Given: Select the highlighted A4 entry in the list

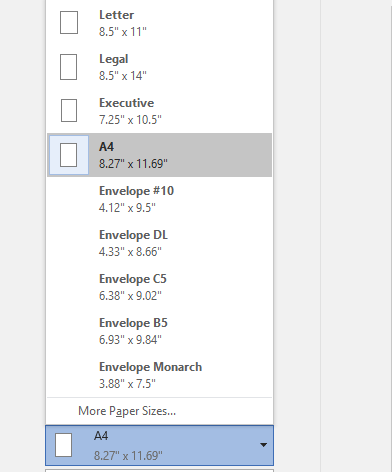Looking at the screenshot, I should [x=159, y=155].
